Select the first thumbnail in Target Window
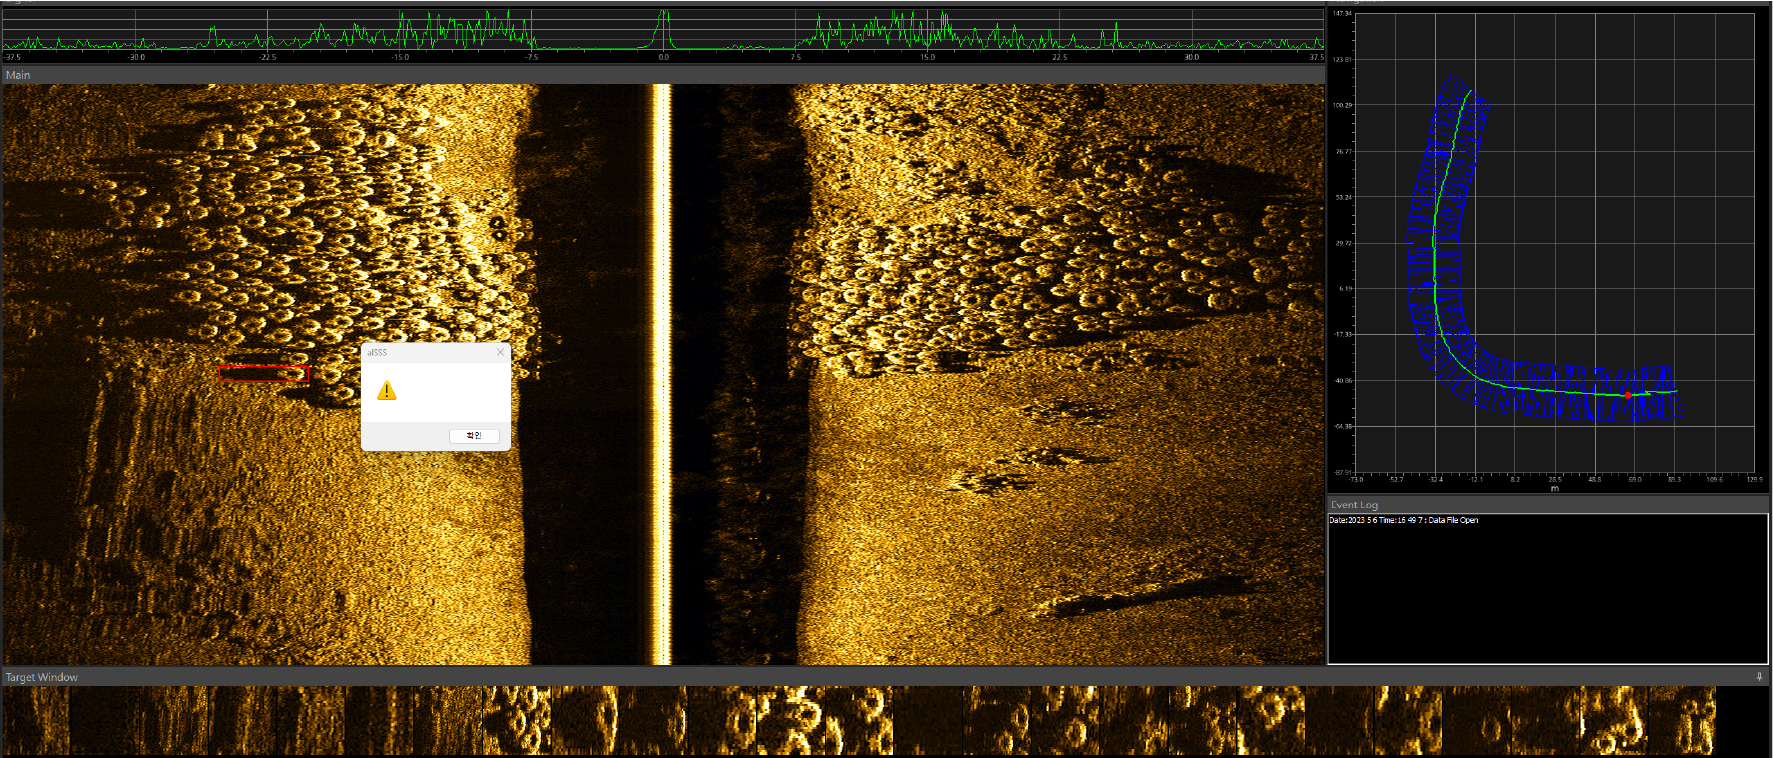1773x758 pixels. [x=36, y=720]
